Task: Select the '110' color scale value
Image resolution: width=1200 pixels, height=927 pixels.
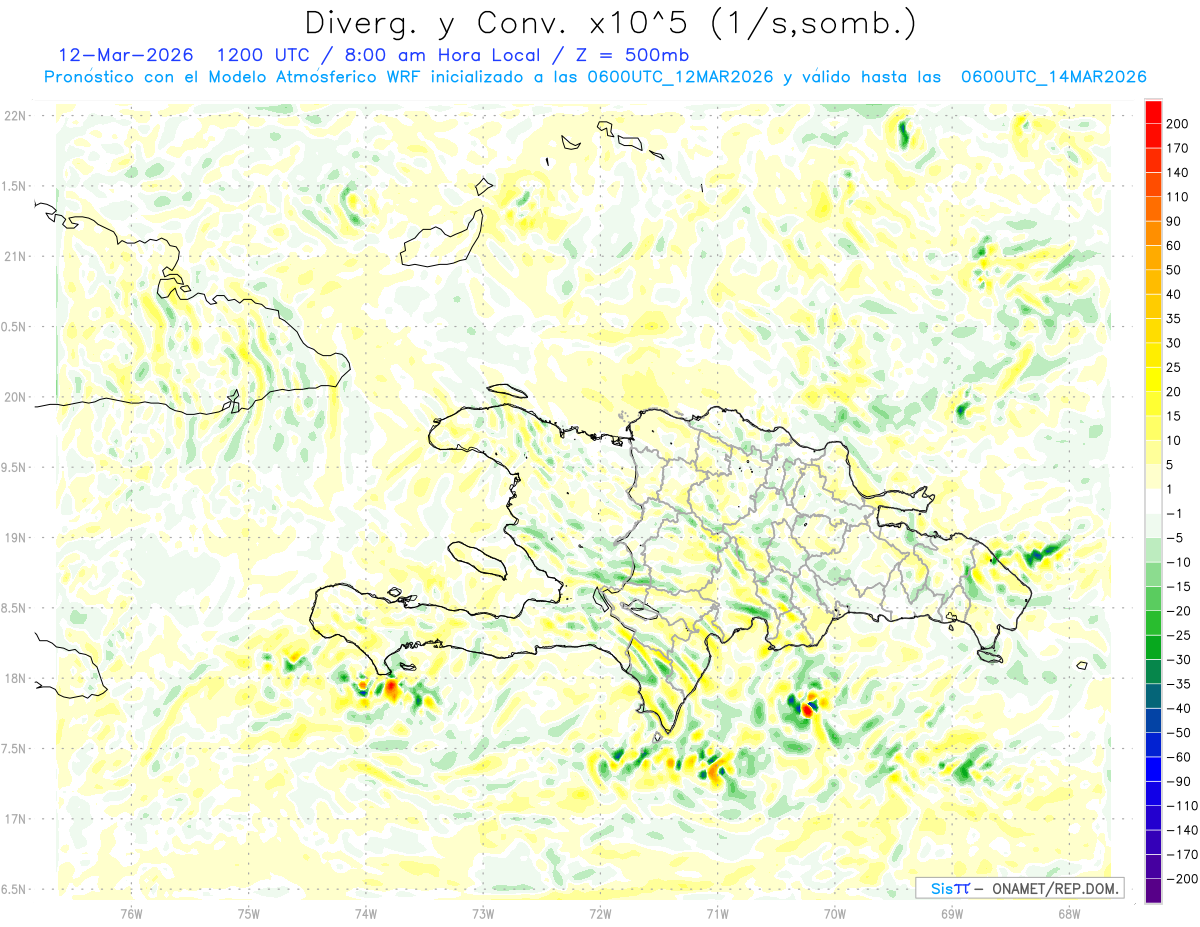Action: [1178, 197]
